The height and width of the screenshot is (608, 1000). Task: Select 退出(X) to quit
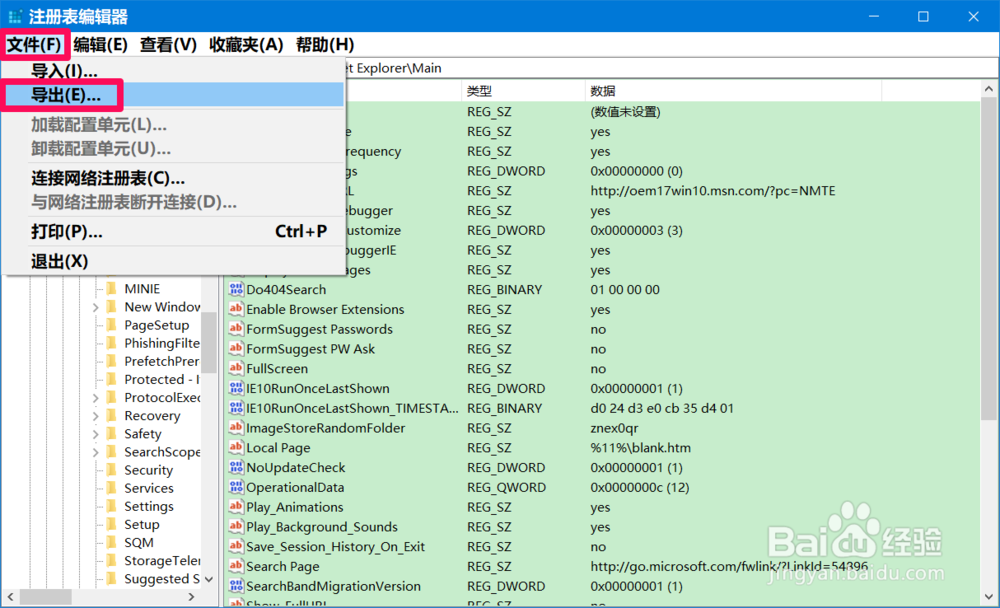tap(173, 261)
